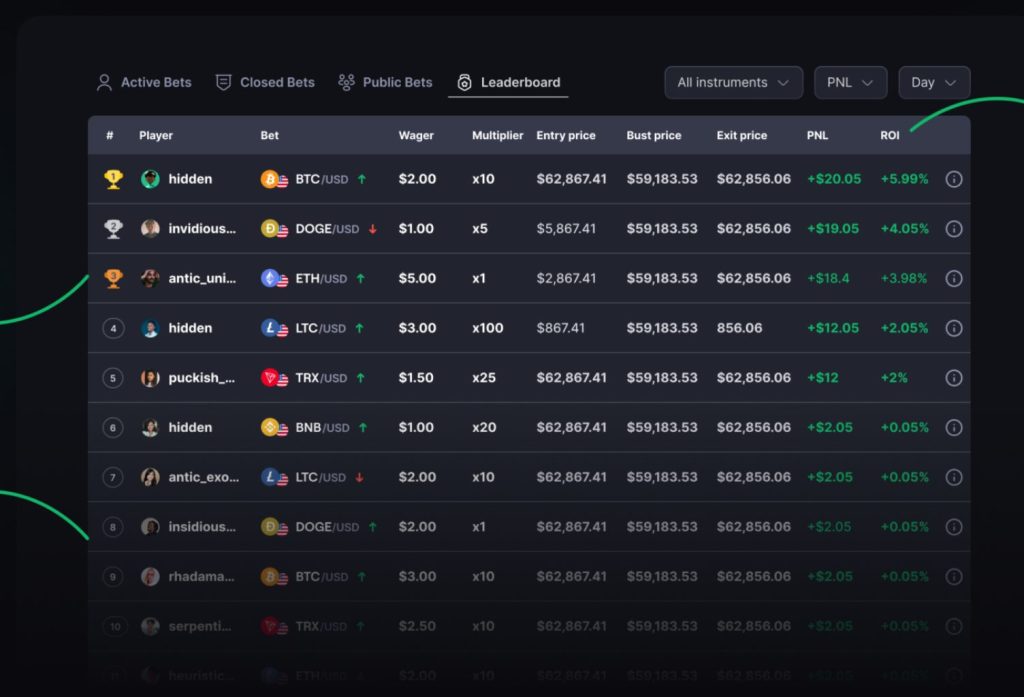The image size is (1024, 697).
Task: Open the invidious... player name
Action: pos(202,229)
